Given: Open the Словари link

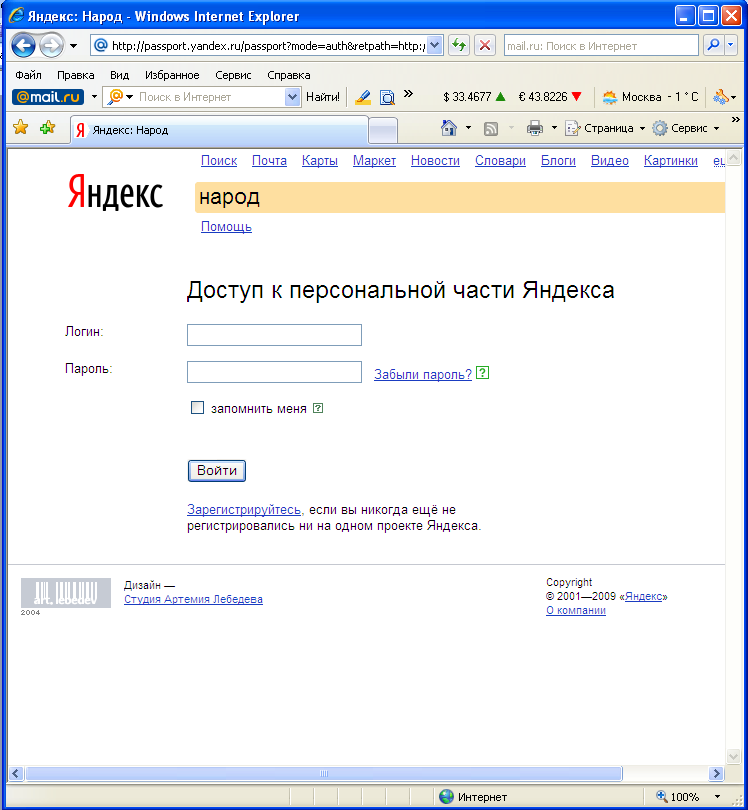Looking at the screenshot, I should click(501, 161).
